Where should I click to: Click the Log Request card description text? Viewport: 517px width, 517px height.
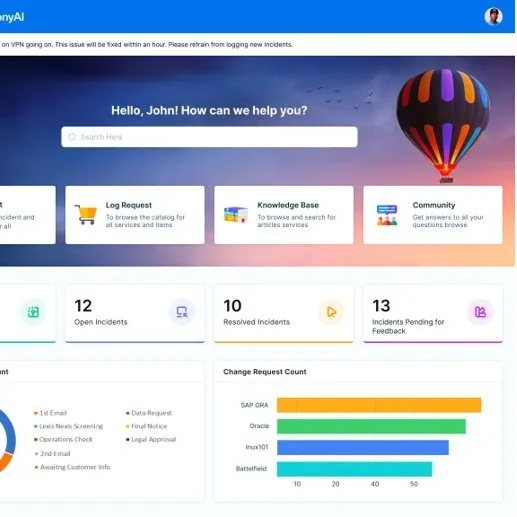pyautogui.click(x=145, y=221)
